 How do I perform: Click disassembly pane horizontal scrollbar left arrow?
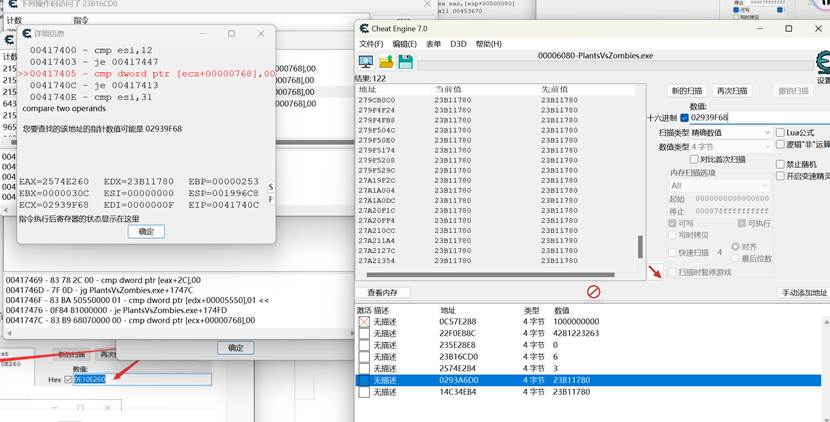click(9, 333)
